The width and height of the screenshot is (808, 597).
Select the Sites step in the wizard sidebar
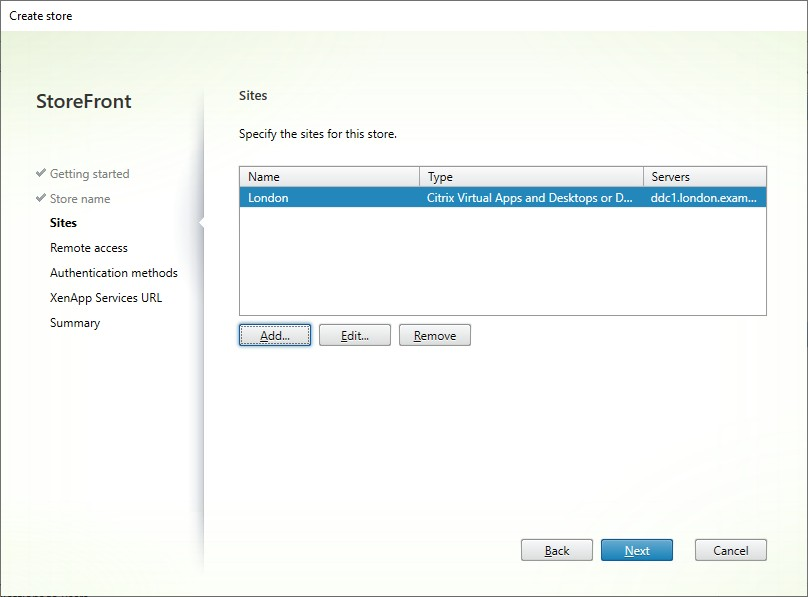[x=63, y=223]
